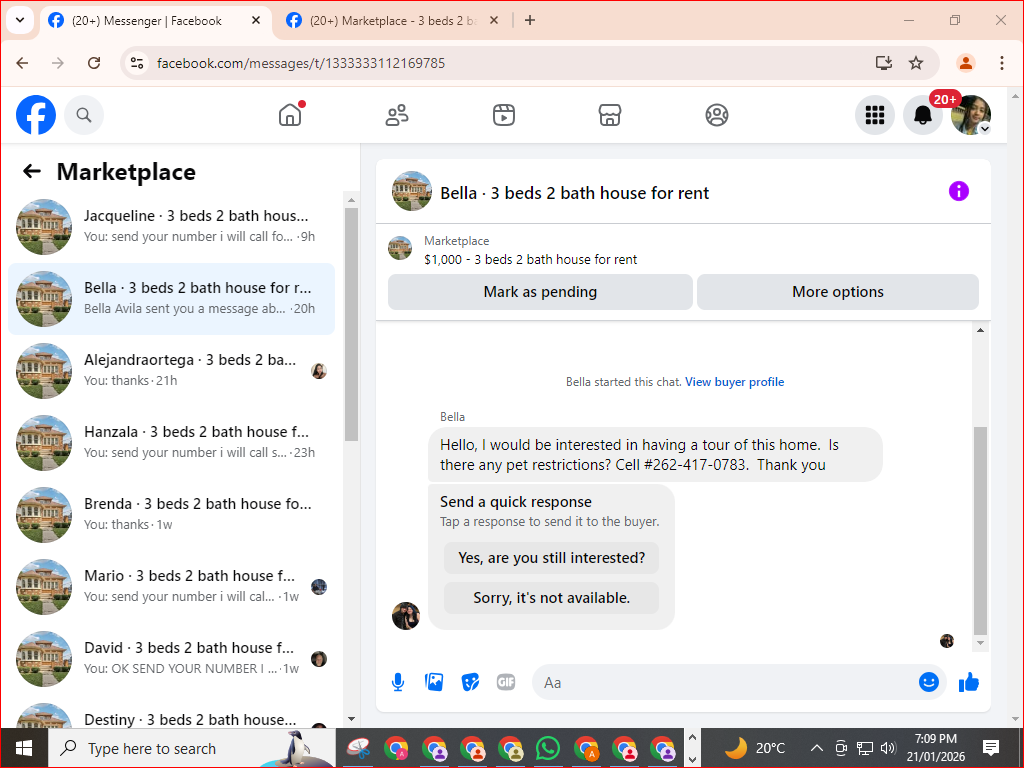The image size is (1024, 768).
Task: Record a voice clip with microphone icon
Action: tap(398, 682)
